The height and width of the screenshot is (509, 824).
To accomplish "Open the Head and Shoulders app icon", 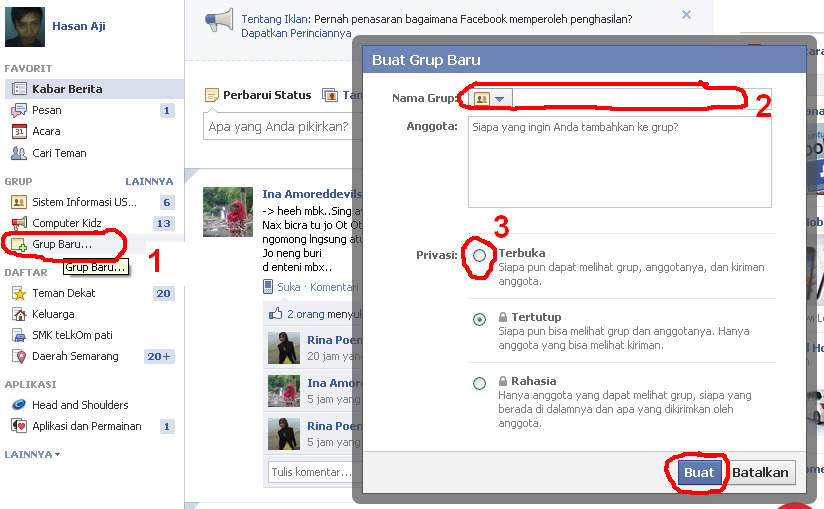I will 19,404.
